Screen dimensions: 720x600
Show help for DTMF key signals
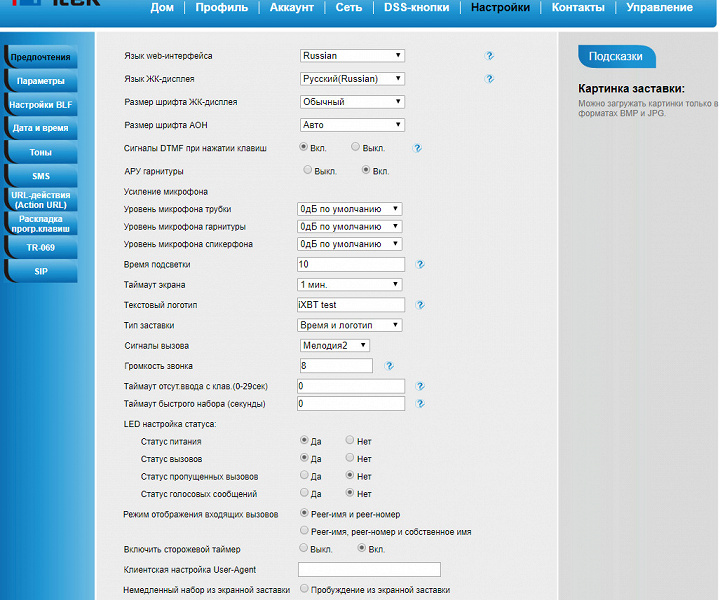coord(417,148)
